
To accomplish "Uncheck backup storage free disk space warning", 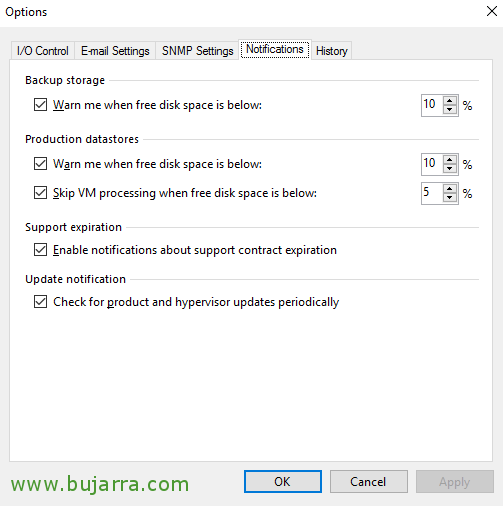I will [x=40, y=105].
